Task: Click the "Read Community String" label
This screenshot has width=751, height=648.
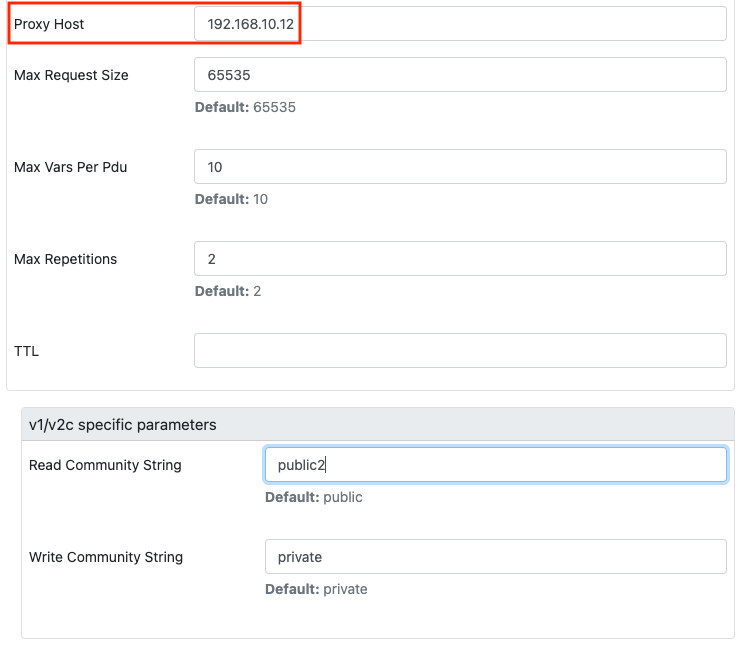Action: [x=105, y=465]
